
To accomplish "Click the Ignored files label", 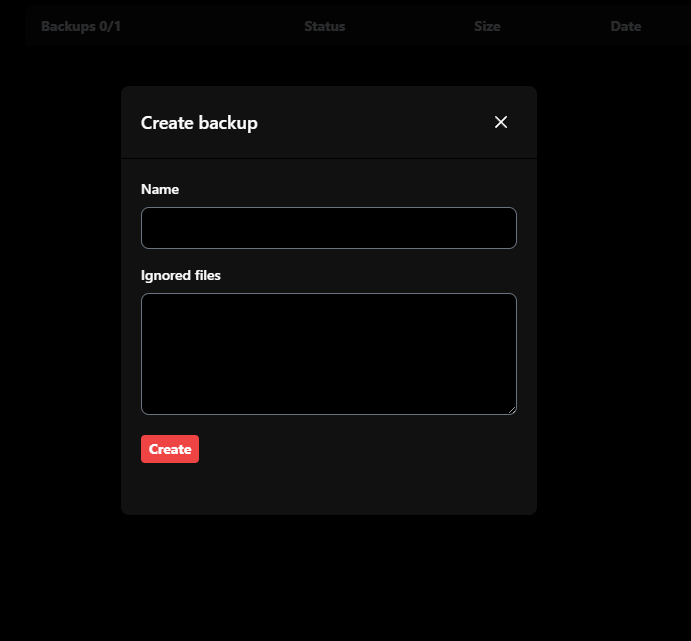I will 181,275.
